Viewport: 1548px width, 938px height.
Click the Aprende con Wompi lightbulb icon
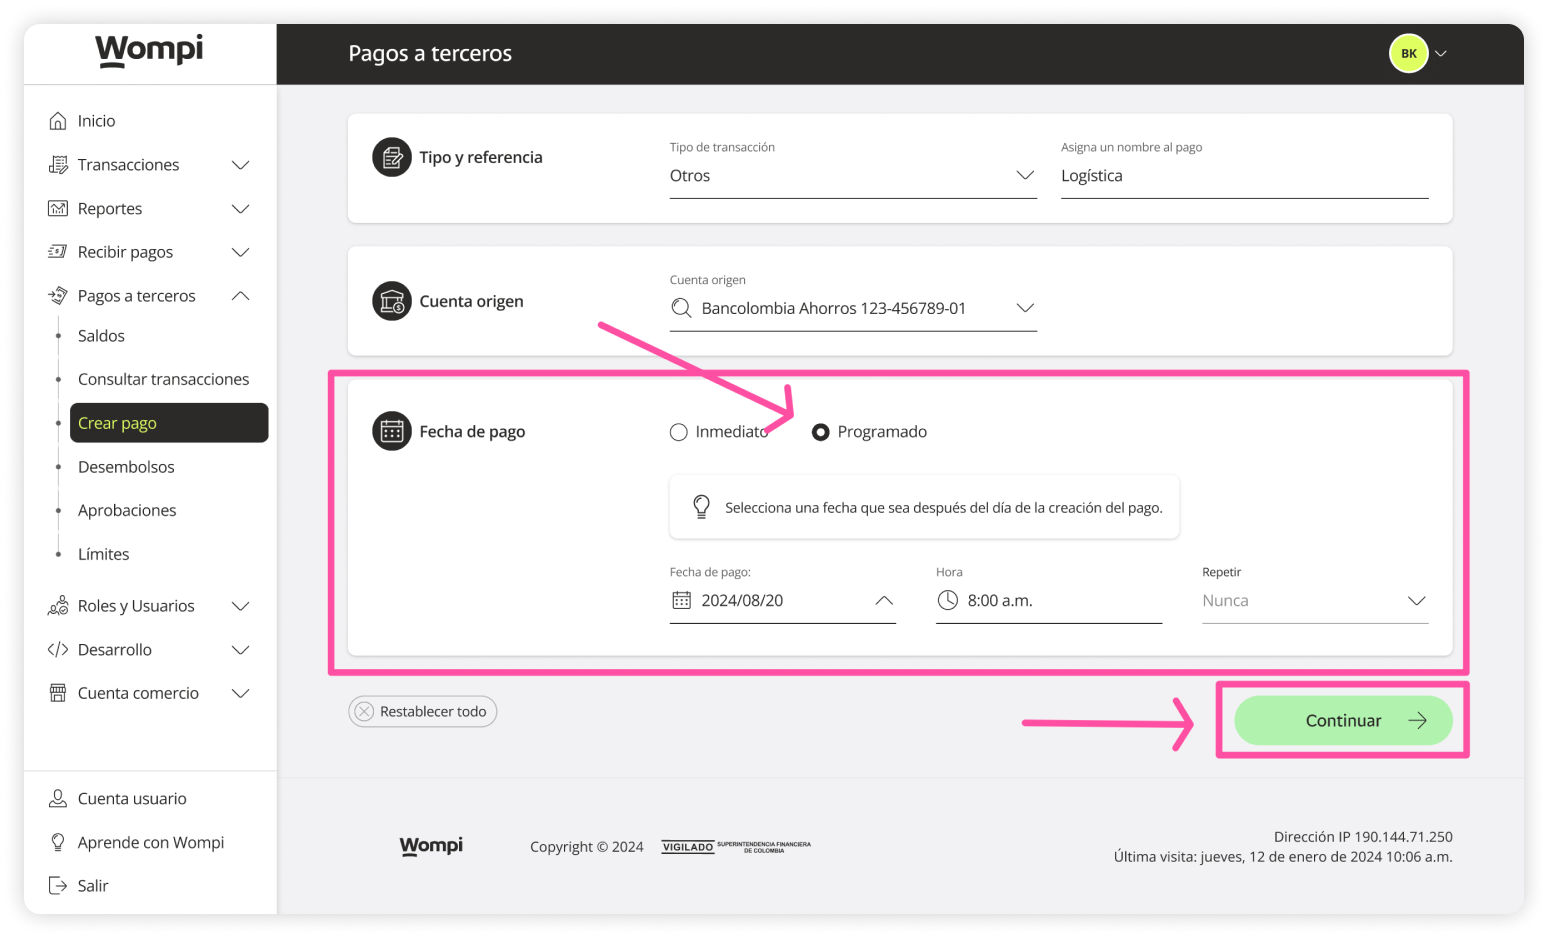pyautogui.click(x=58, y=841)
